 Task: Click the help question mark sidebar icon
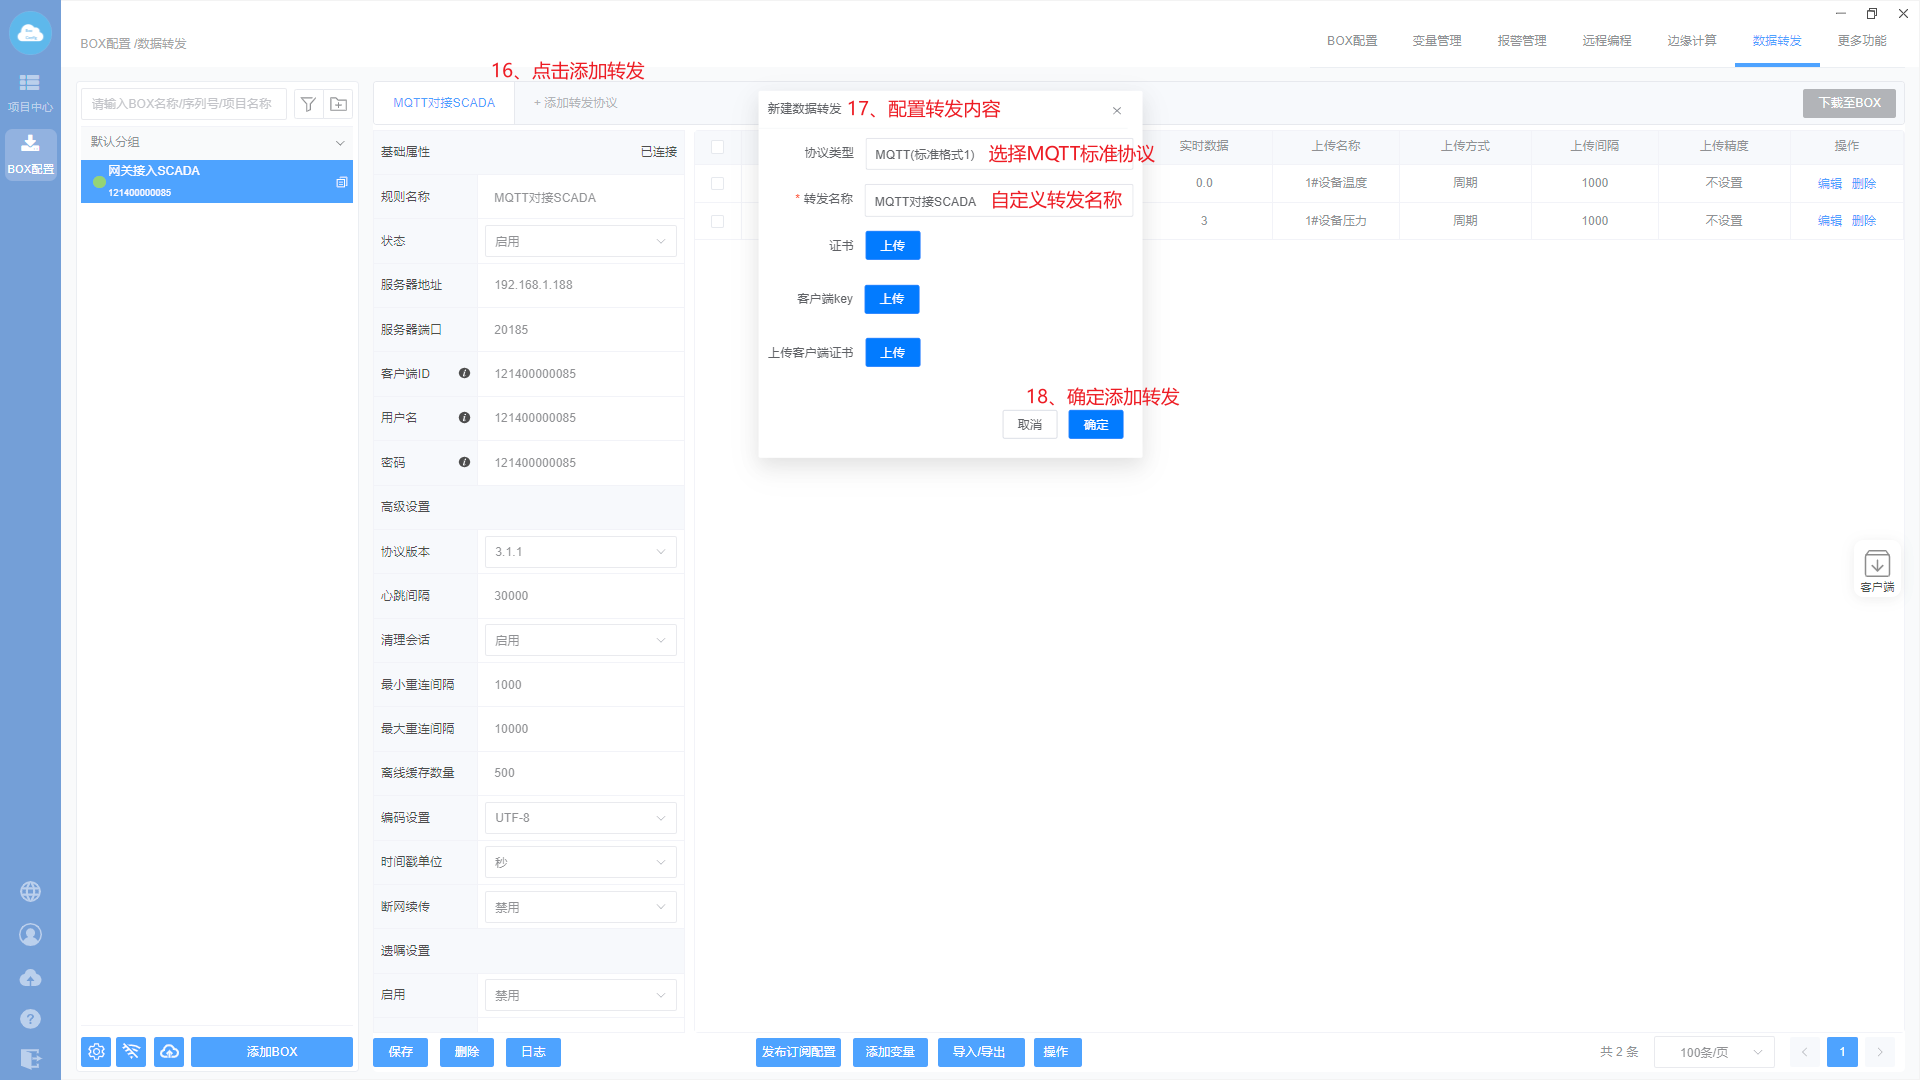(30, 1019)
